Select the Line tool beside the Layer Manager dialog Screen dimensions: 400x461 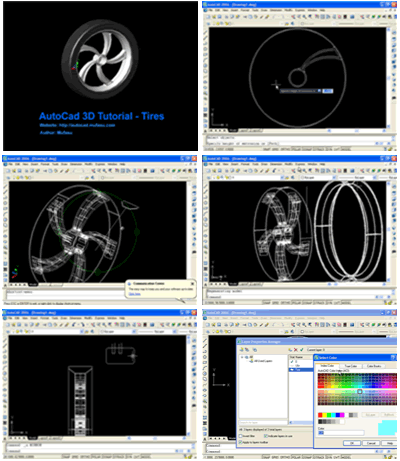[x=205, y=341]
